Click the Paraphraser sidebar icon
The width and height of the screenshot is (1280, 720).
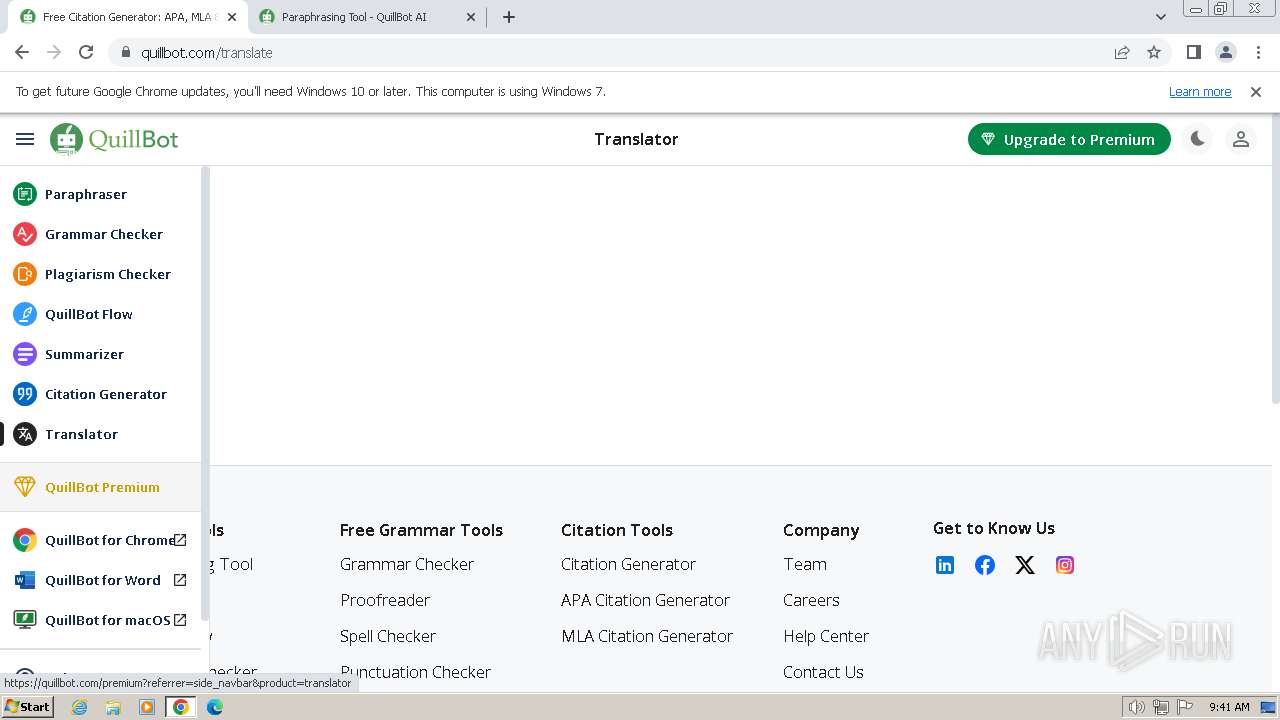click(x=25, y=194)
